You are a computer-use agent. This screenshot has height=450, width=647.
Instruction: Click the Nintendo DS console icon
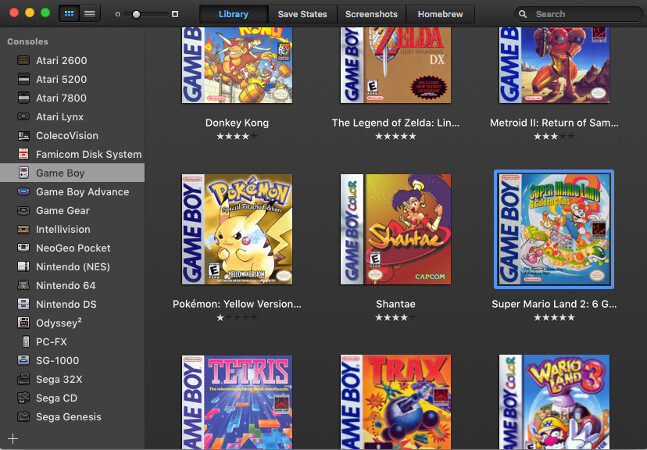click(23, 304)
